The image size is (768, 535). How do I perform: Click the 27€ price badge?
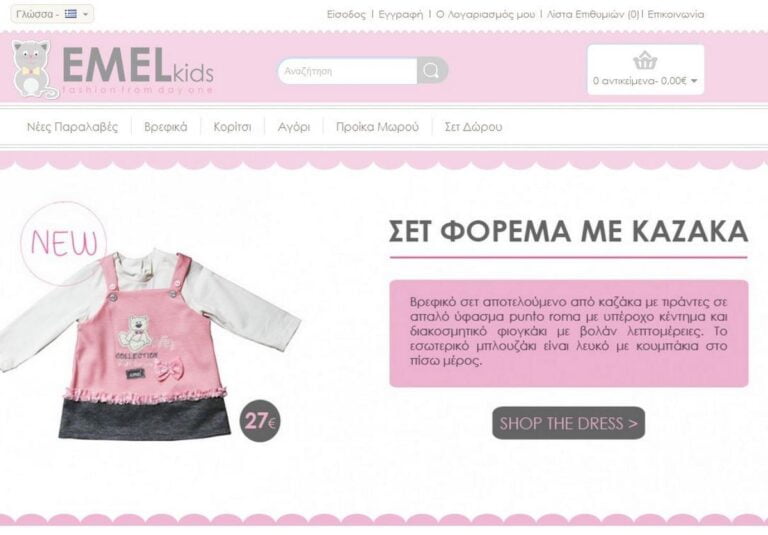tap(260, 421)
